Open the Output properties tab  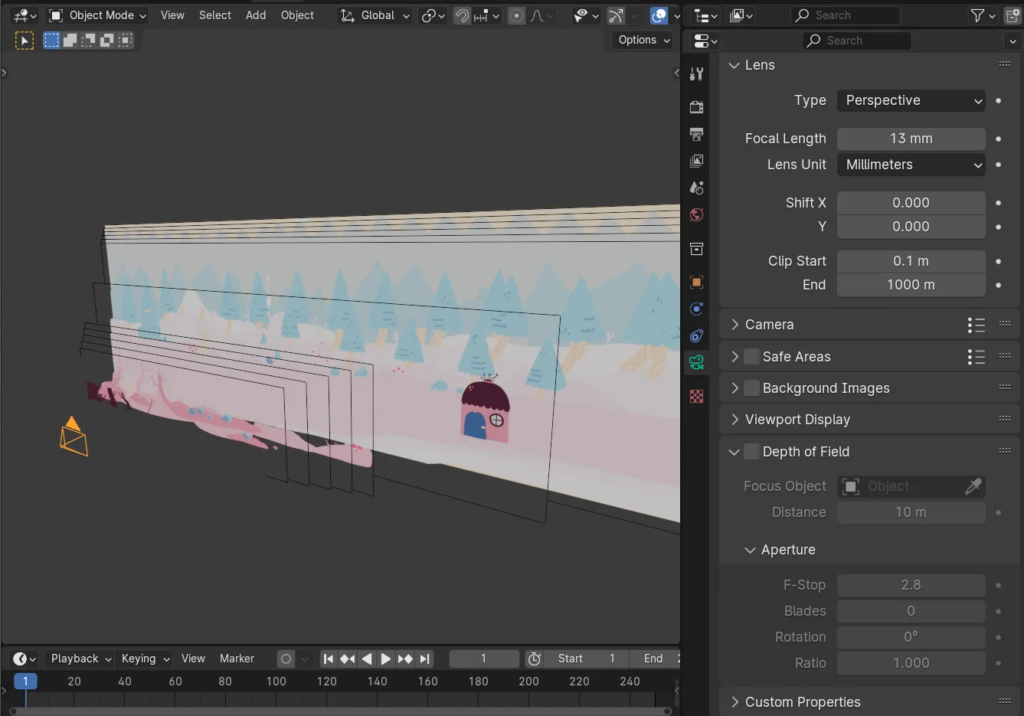click(697, 134)
